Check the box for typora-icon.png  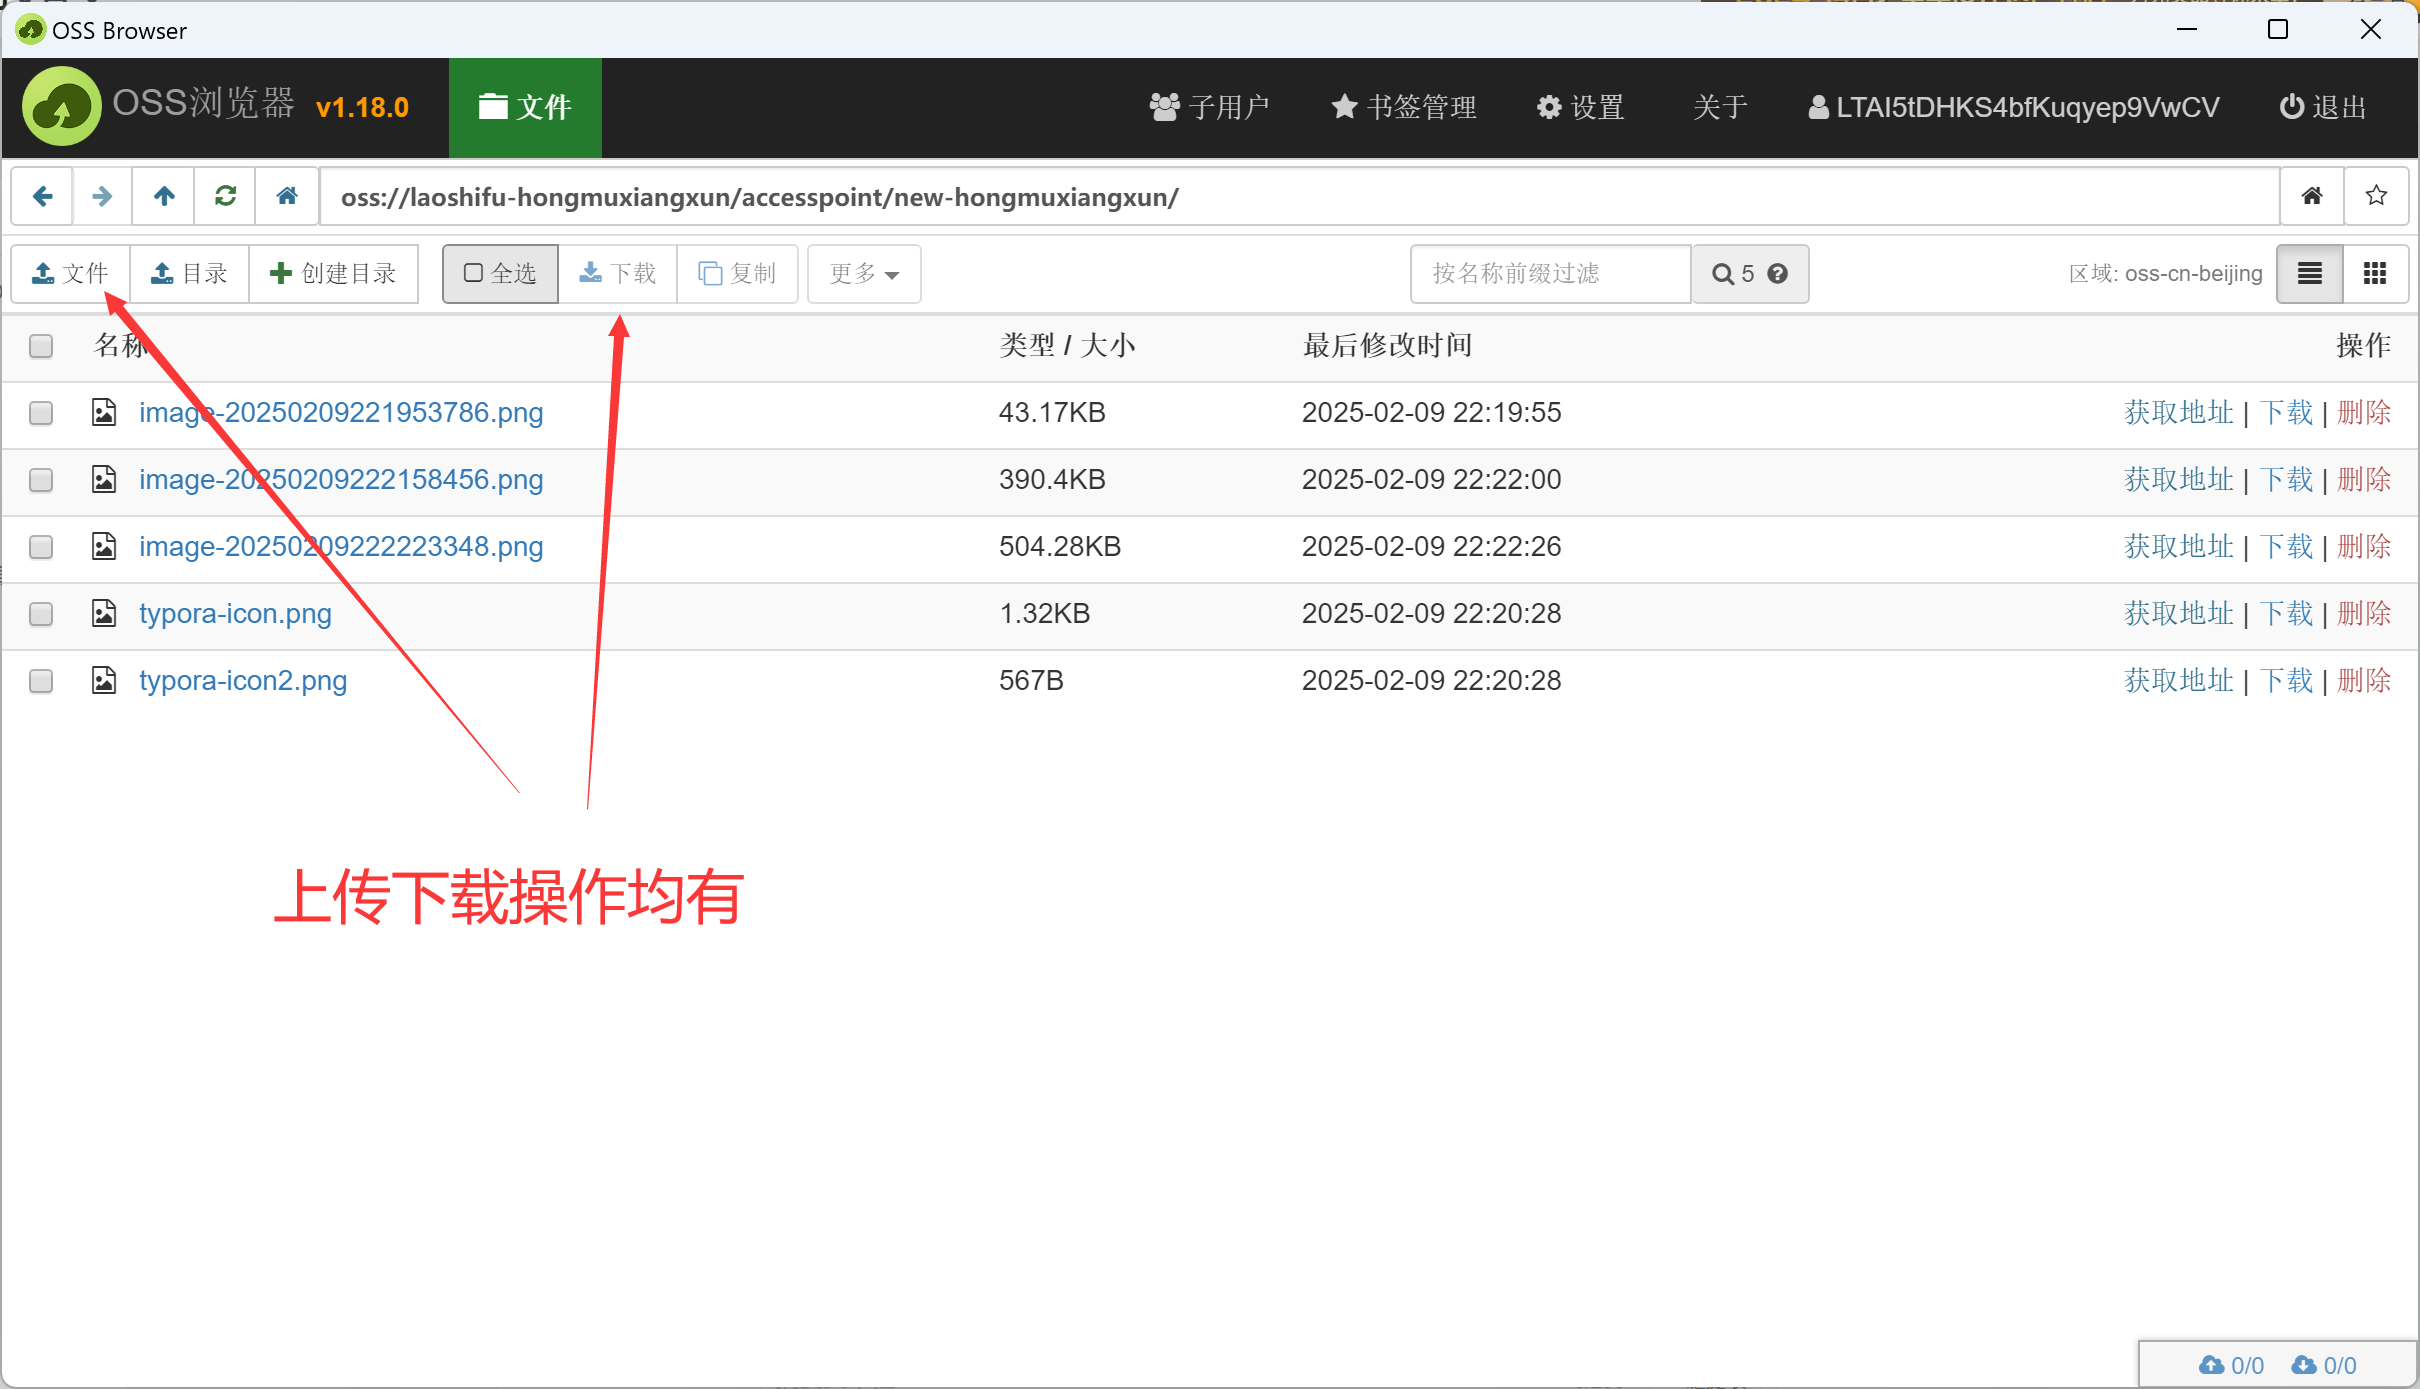41,614
